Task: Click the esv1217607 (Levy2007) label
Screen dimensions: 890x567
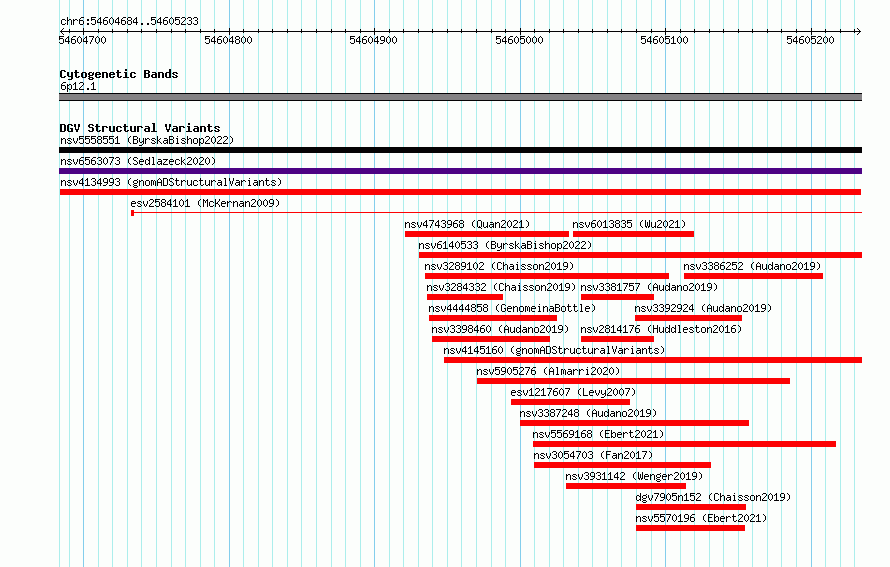Action: point(573,392)
